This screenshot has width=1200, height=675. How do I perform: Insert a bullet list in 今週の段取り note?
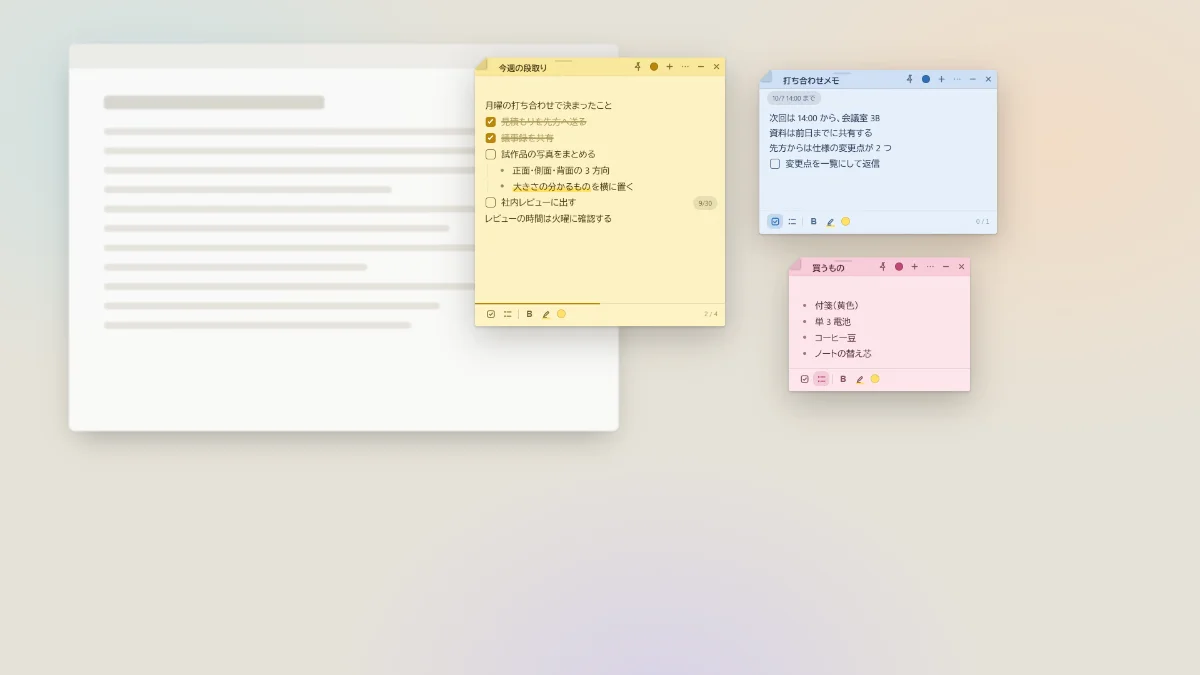pos(508,314)
